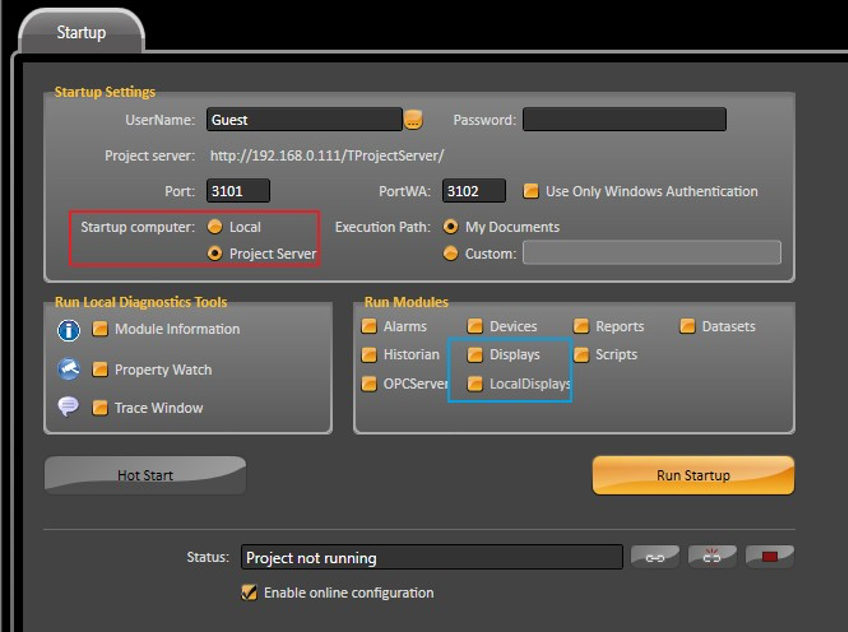Toggle the Alarms module checkbox
Image resolution: width=848 pixels, height=632 pixels.
(369, 326)
